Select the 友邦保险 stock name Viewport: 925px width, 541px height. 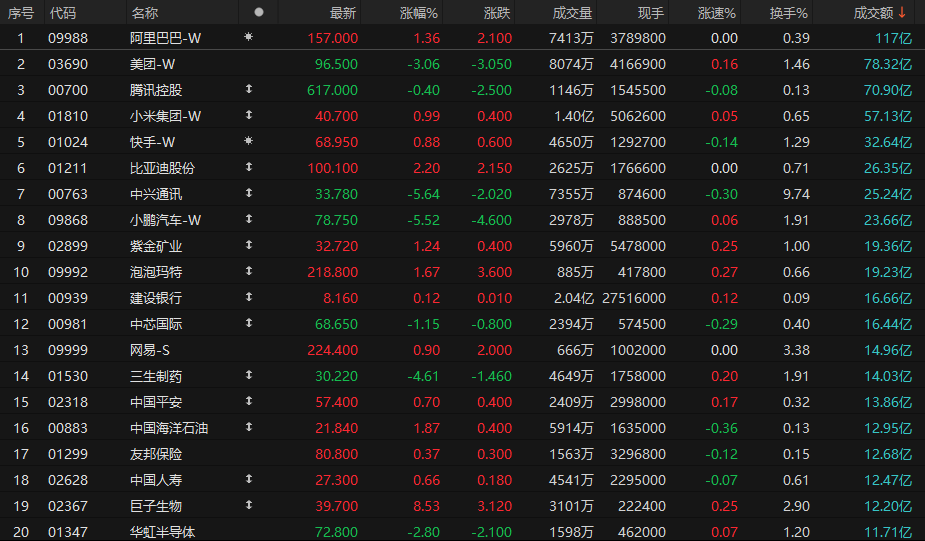tap(156, 454)
